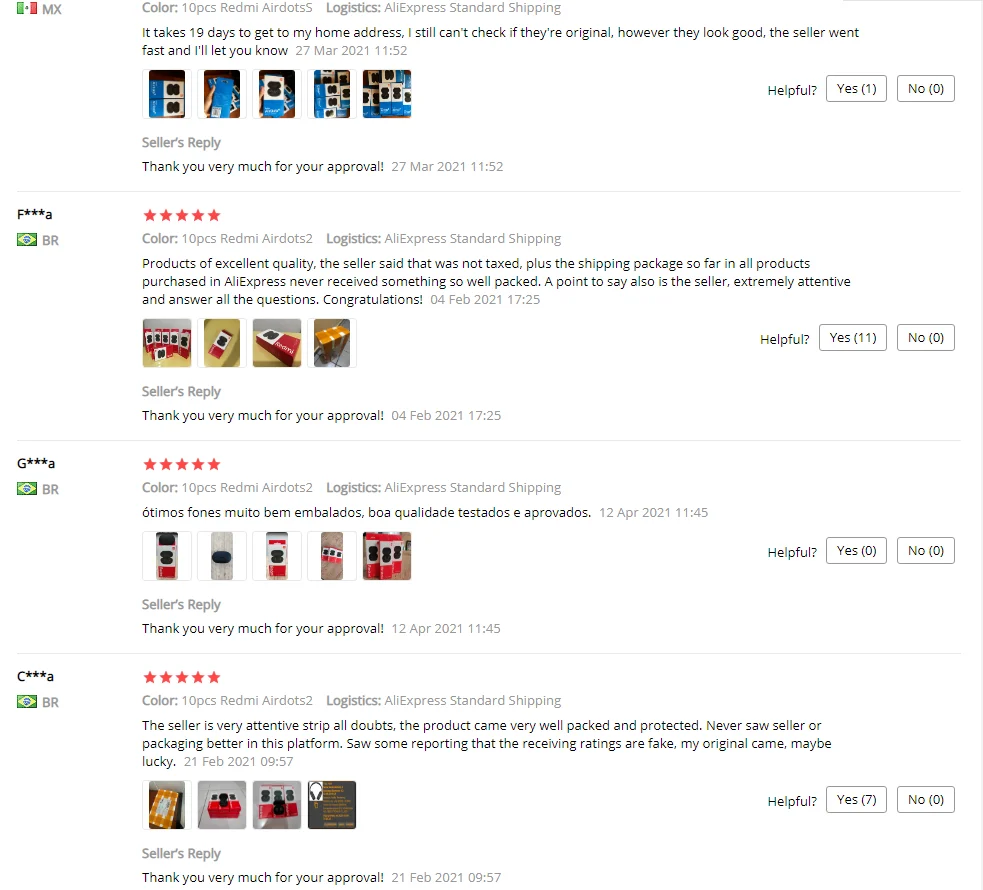Open first photo in the MX review
The width and height of the screenshot is (983, 890).
point(167,94)
